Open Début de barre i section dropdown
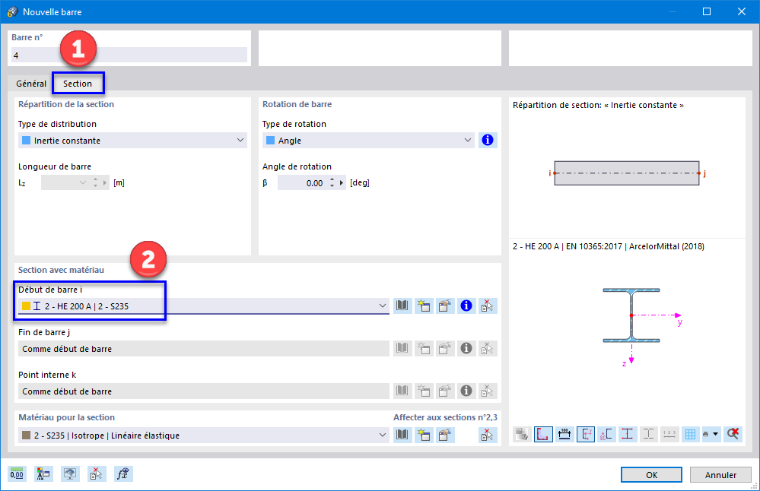The width and height of the screenshot is (760, 491). point(204,306)
